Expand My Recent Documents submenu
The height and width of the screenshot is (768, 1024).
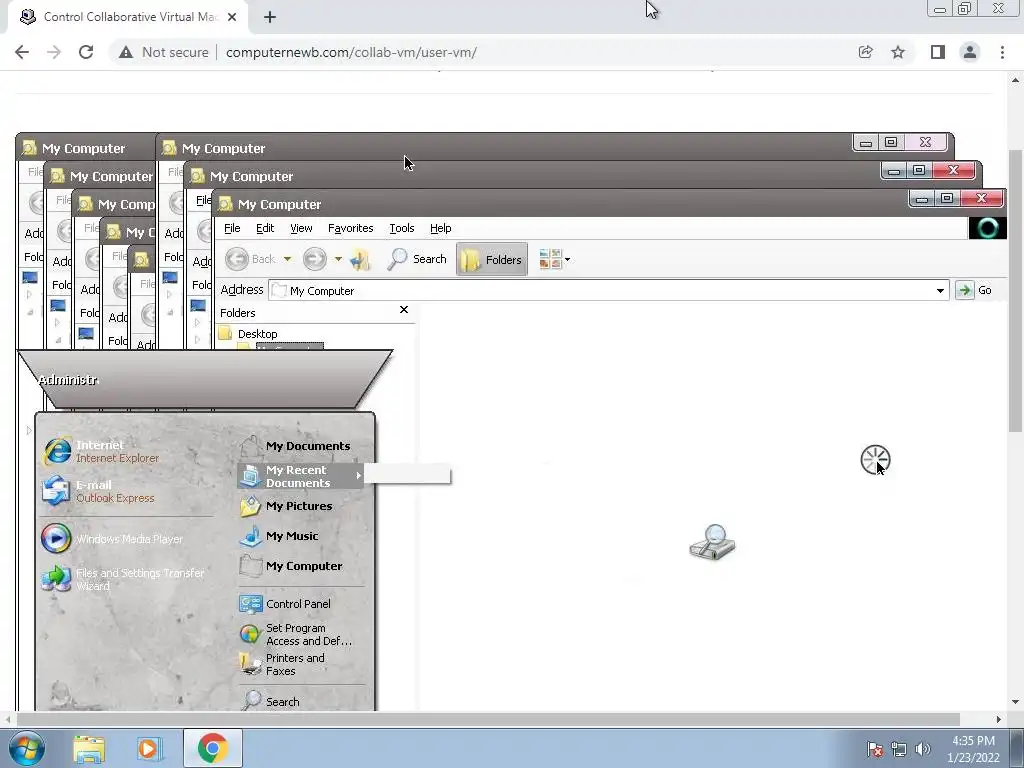300,476
